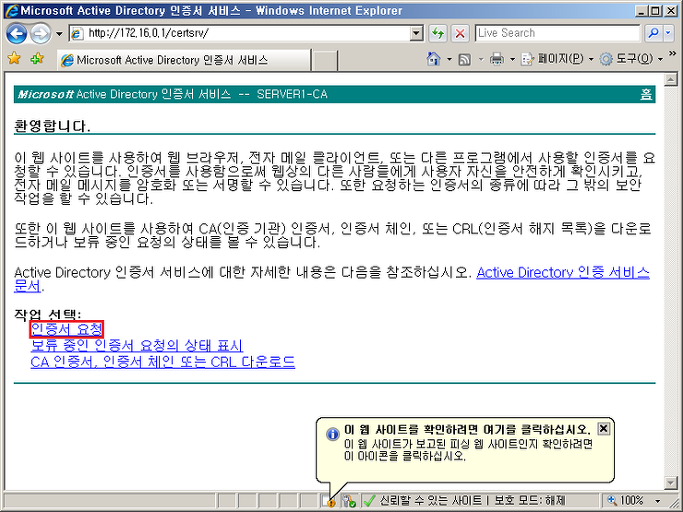Viewport: 683px width, 512px height.
Task: Go to Home page icon
Action: coord(433,59)
